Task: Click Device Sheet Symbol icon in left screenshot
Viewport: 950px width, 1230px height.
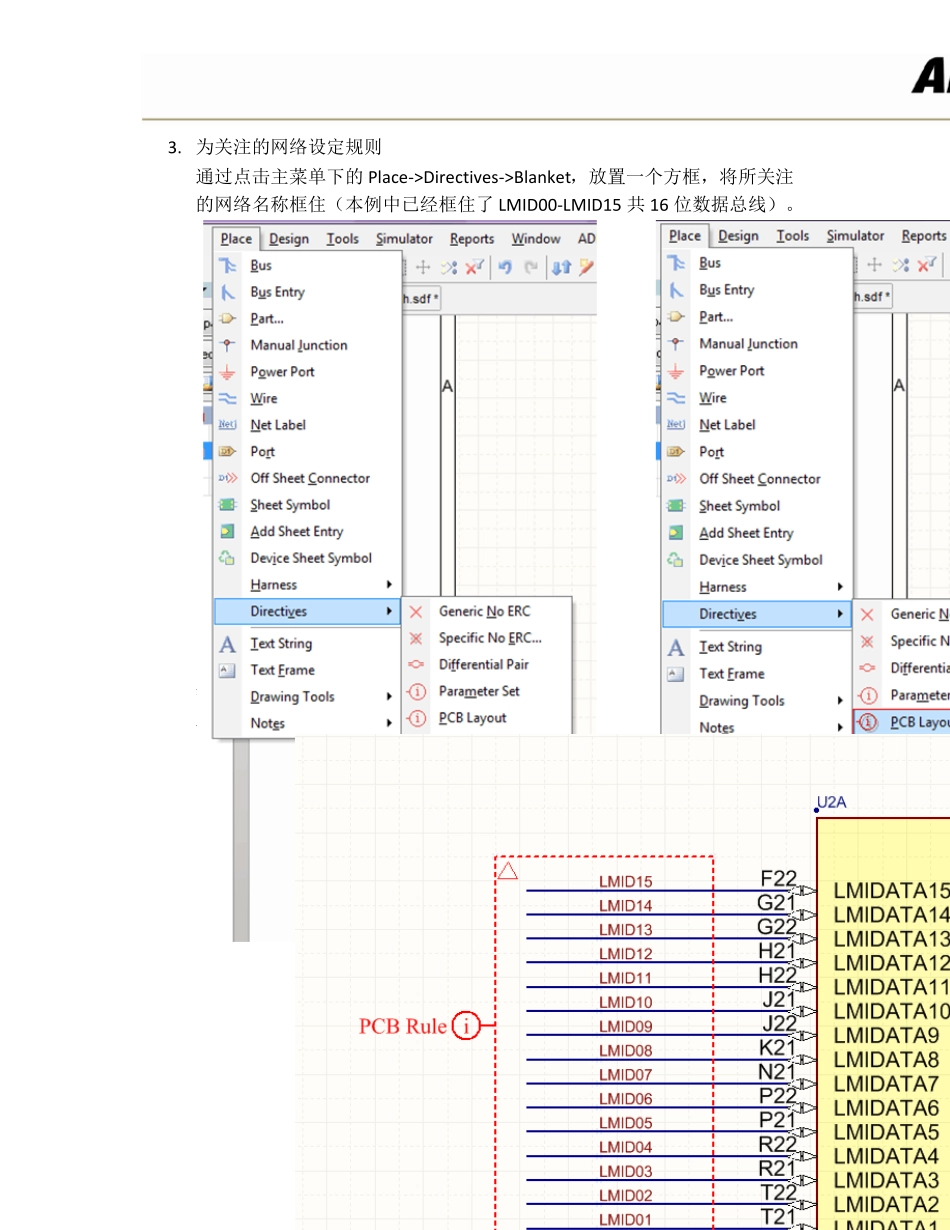Action: (228, 558)
